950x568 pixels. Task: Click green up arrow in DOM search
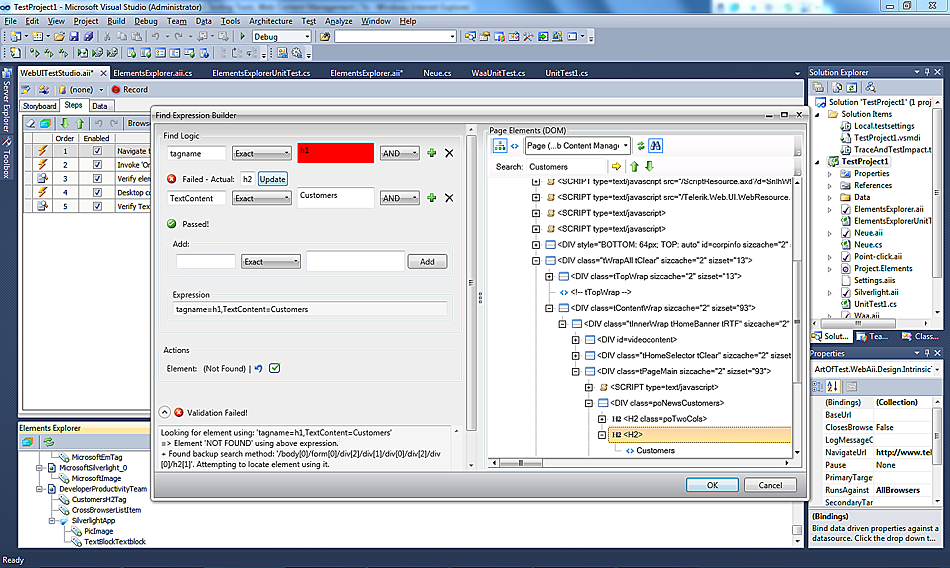pos(634,166)
